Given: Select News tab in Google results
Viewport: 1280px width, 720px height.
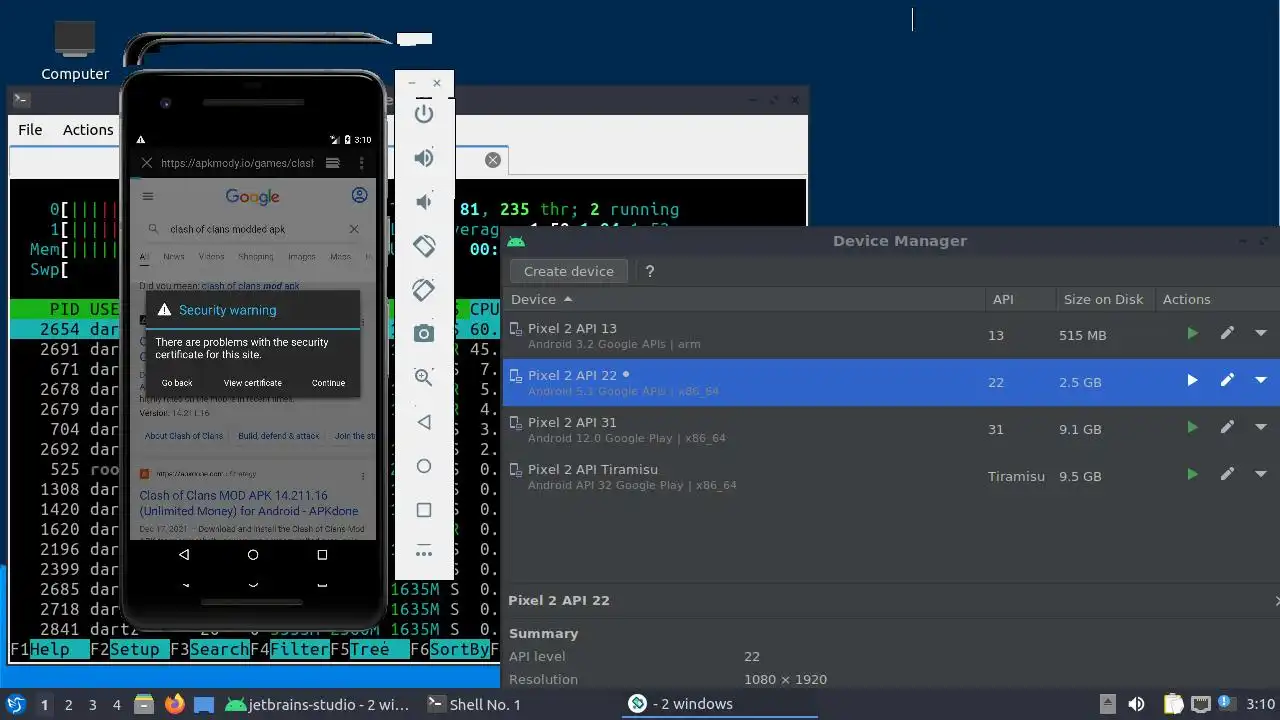Looking at the screenshot, I should (x=174, y=257).
